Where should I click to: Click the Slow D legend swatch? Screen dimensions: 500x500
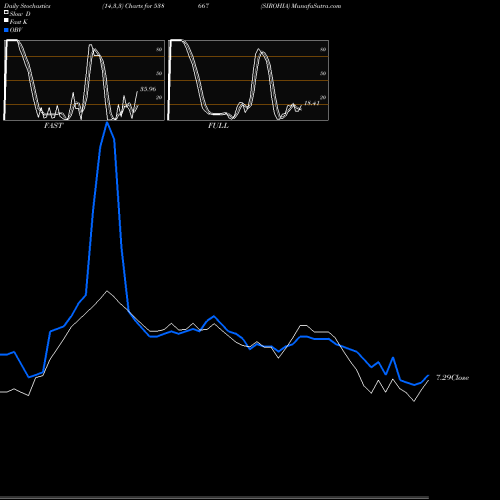6,12
